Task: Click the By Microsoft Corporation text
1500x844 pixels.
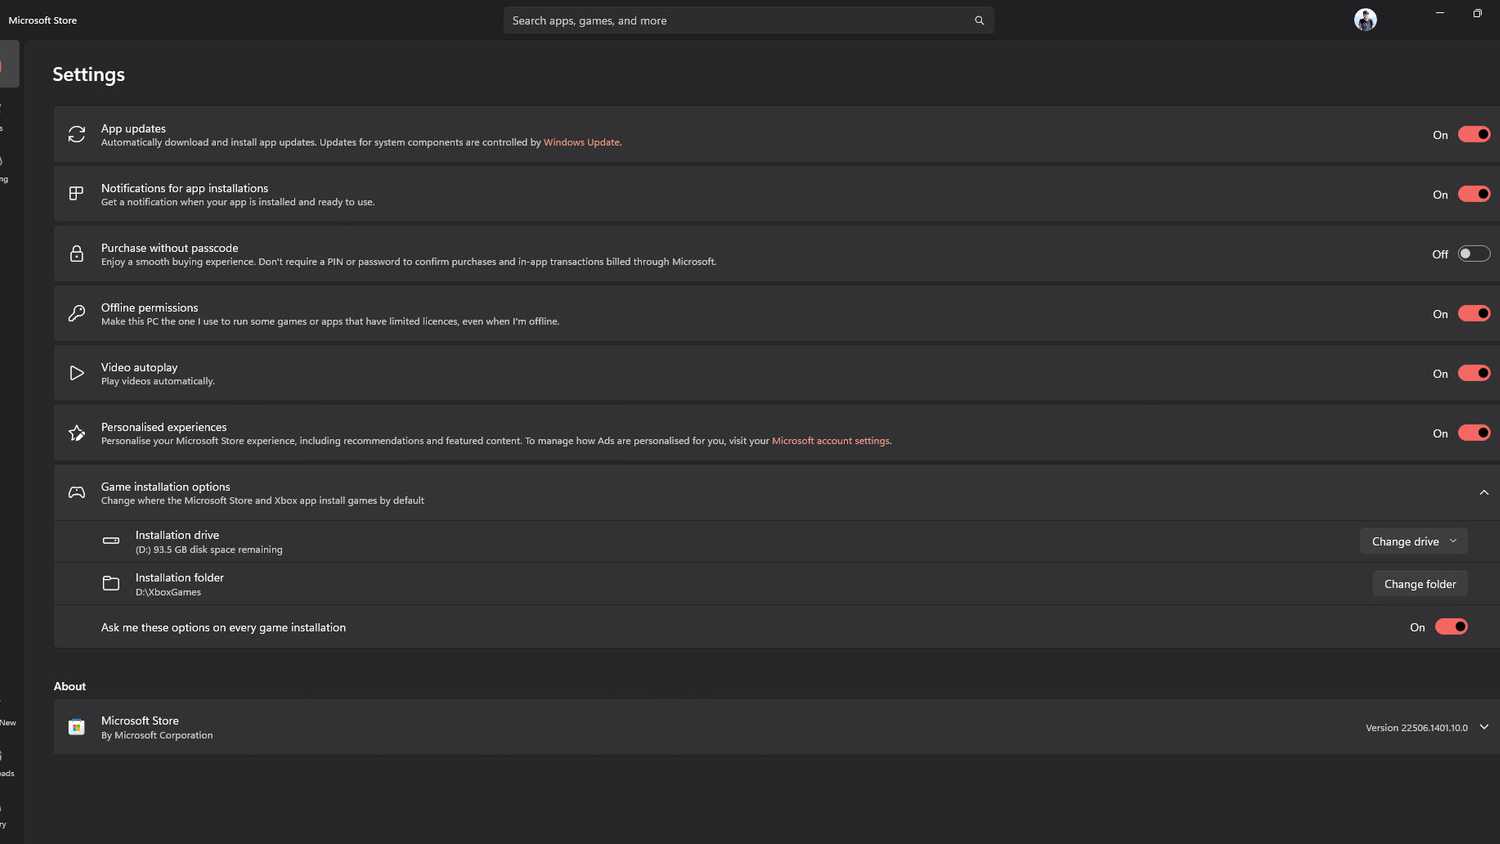Action: click(x=157, y=735)
